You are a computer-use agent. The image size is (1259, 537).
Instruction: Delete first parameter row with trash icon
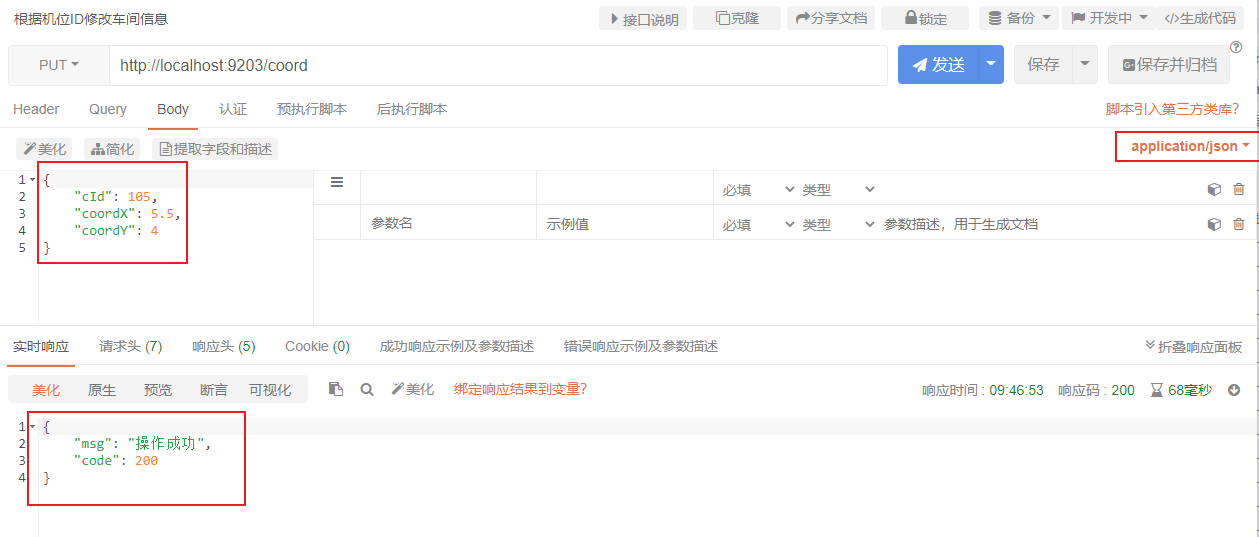coord(1239,189)
